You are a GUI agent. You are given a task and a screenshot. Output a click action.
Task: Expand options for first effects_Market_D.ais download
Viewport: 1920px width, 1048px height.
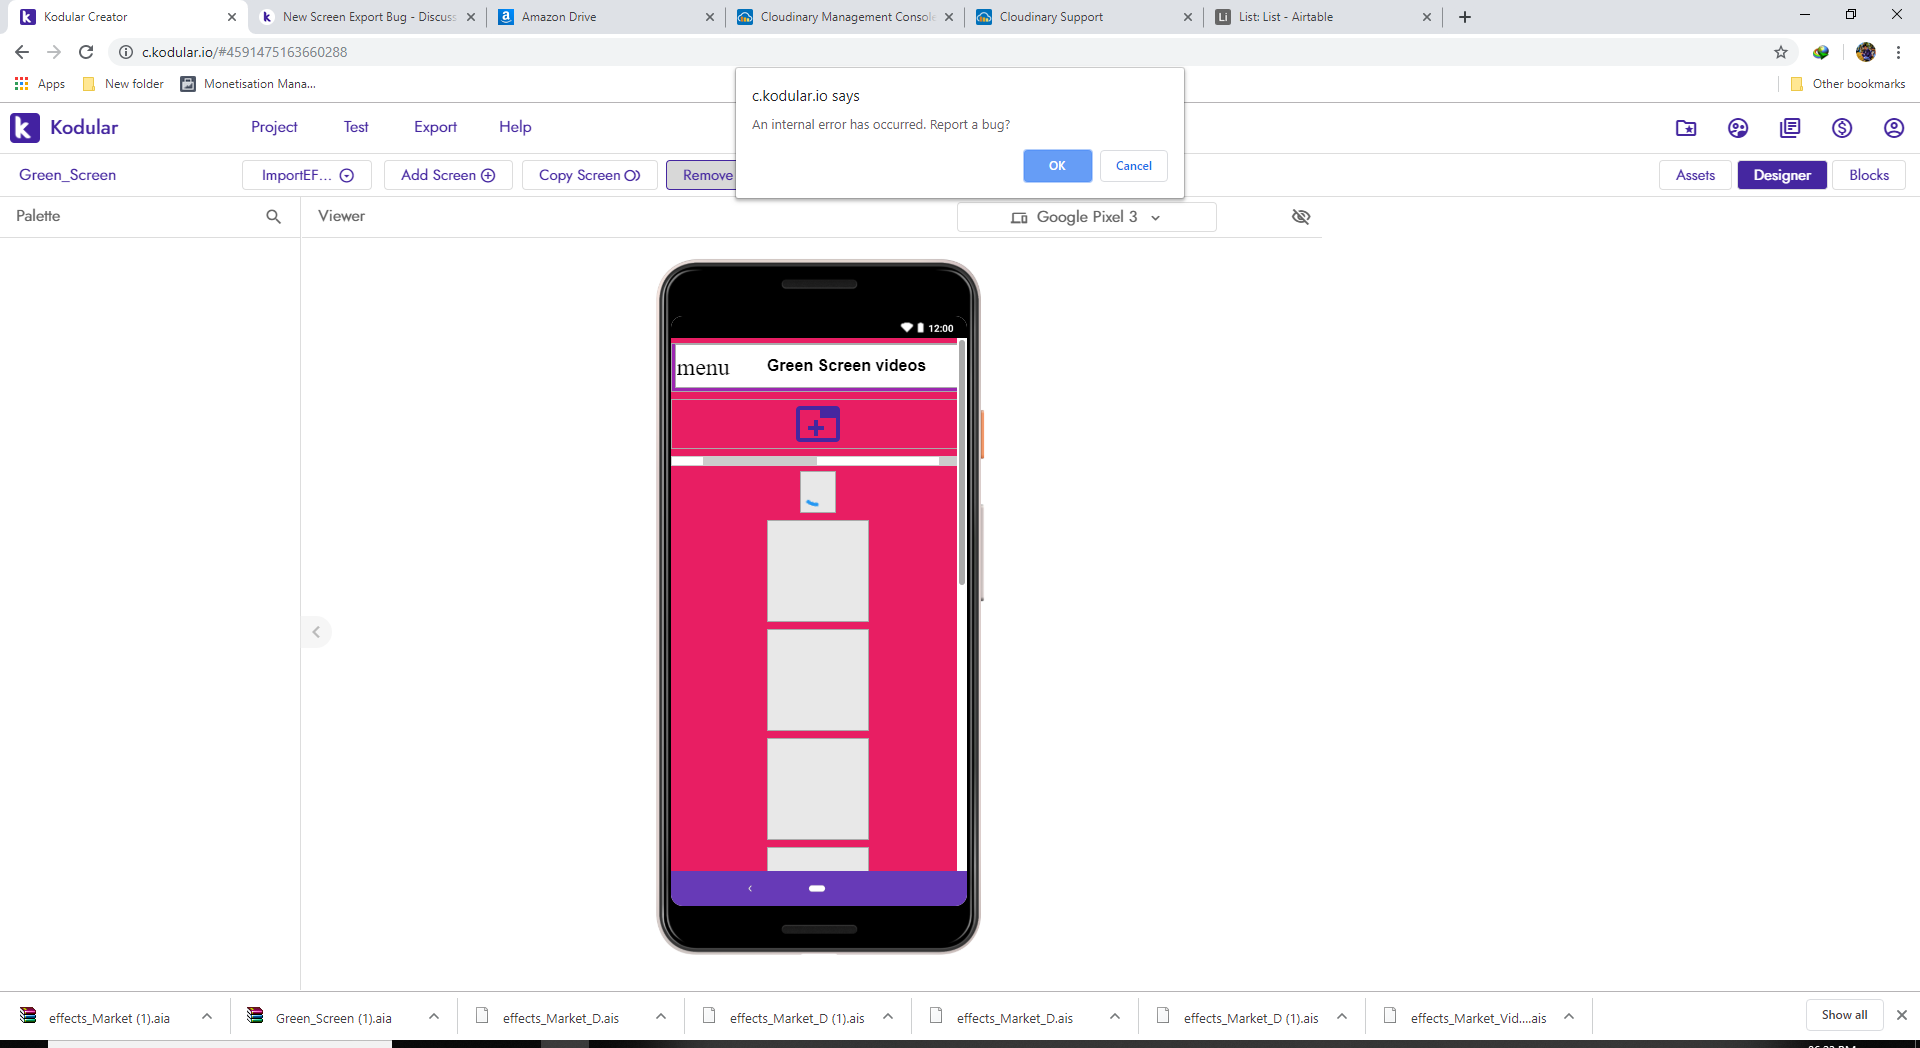[x=661, y=1017]
